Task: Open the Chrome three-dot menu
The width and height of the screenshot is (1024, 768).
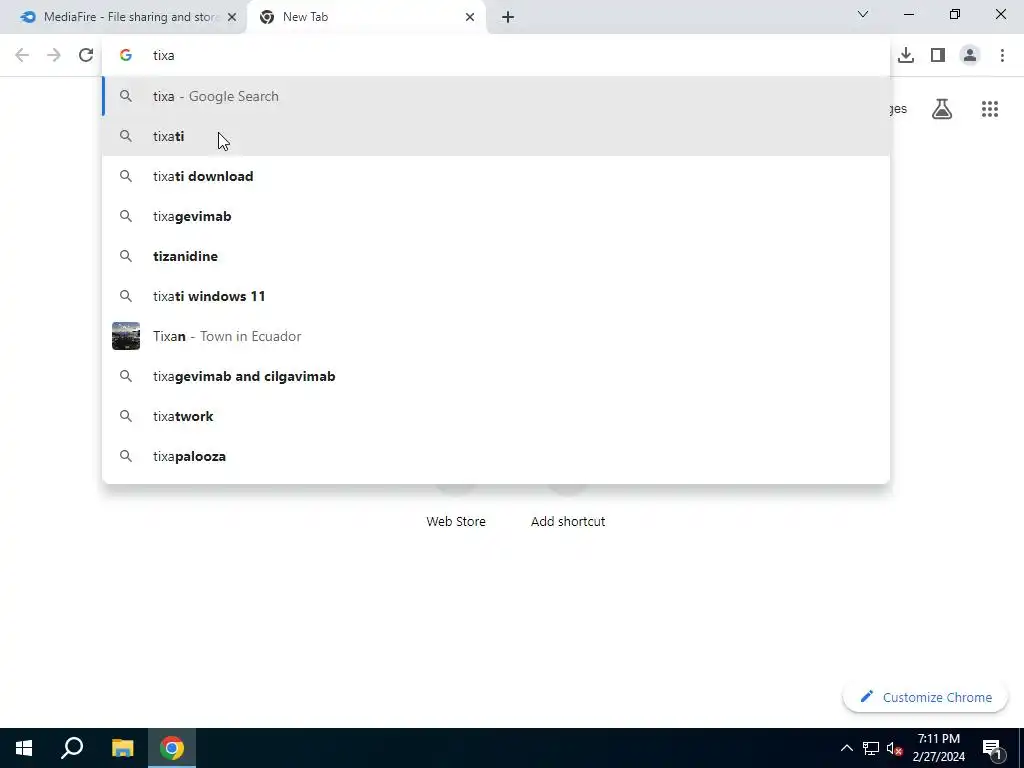Action: 1002,55
